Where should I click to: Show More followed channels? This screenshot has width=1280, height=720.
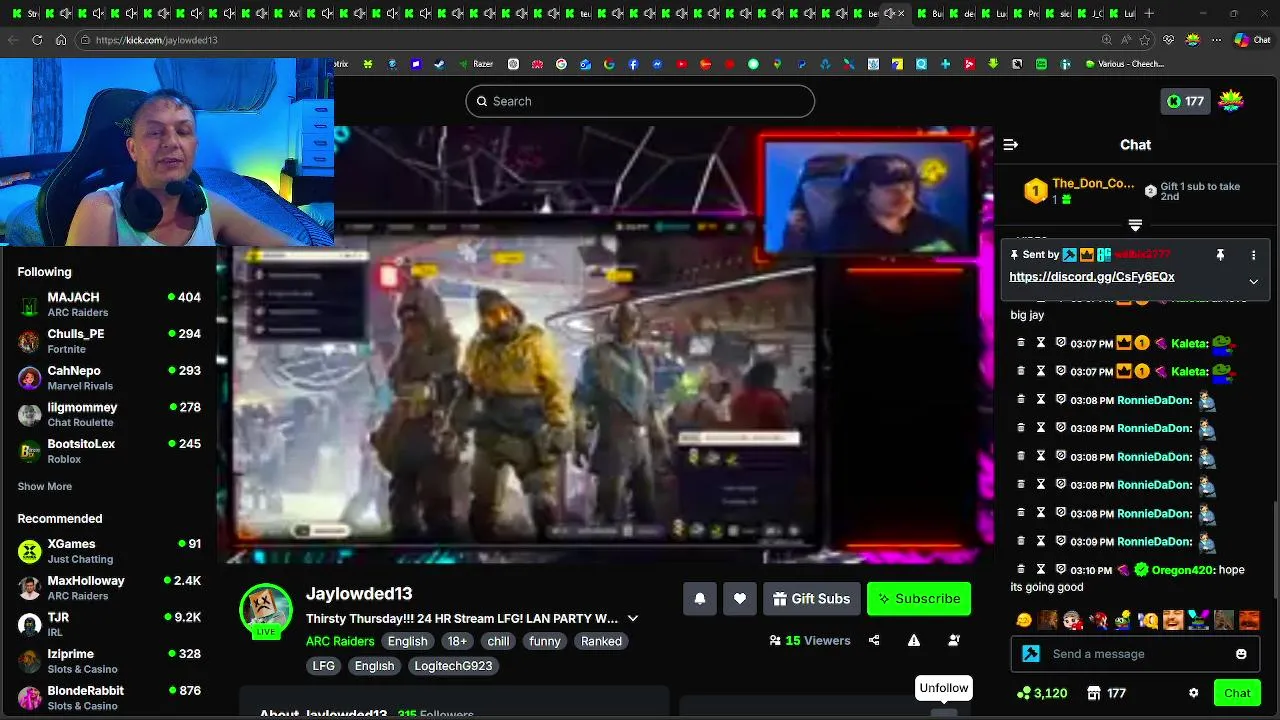(44, 486)
